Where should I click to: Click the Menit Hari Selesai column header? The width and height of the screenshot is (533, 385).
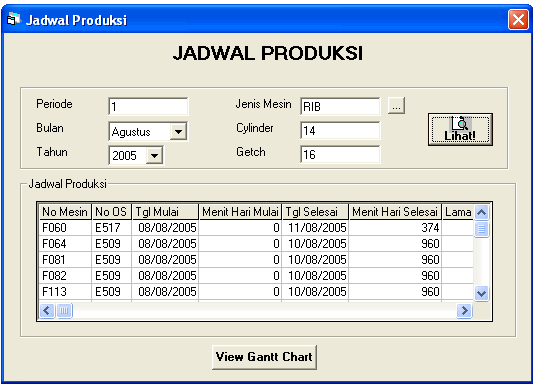click(x=395, y=212)
